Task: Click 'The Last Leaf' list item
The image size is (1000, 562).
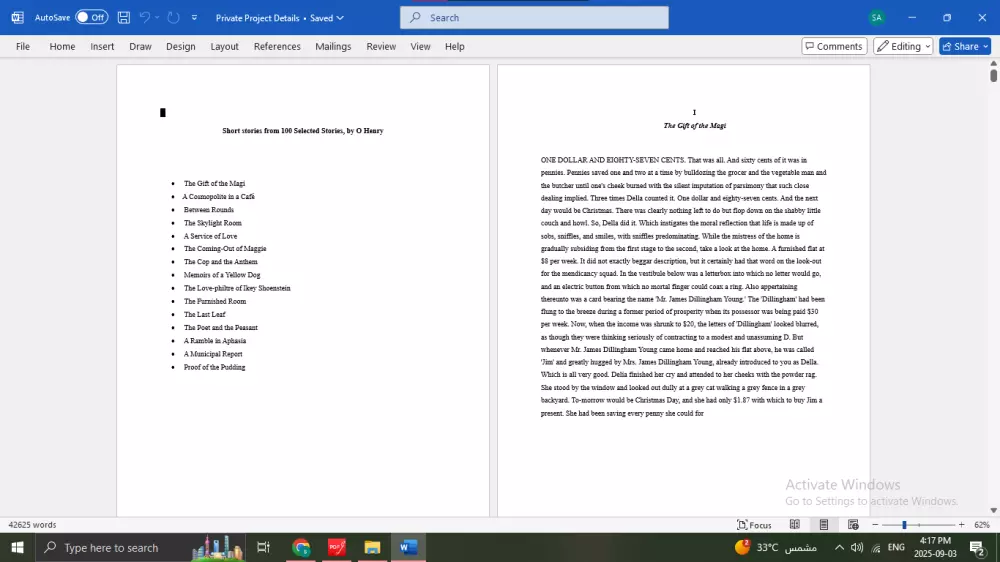Action: (205, 314)
